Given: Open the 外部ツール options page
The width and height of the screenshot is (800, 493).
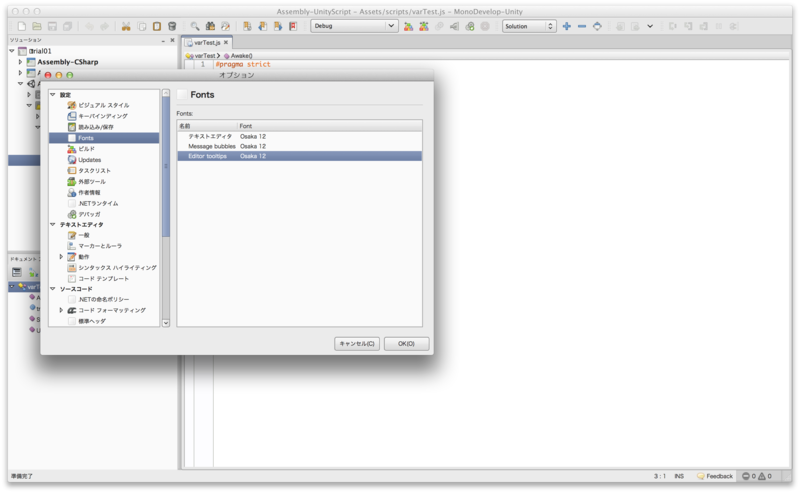Looking at the screenshot, I should [x=92, y=182].
